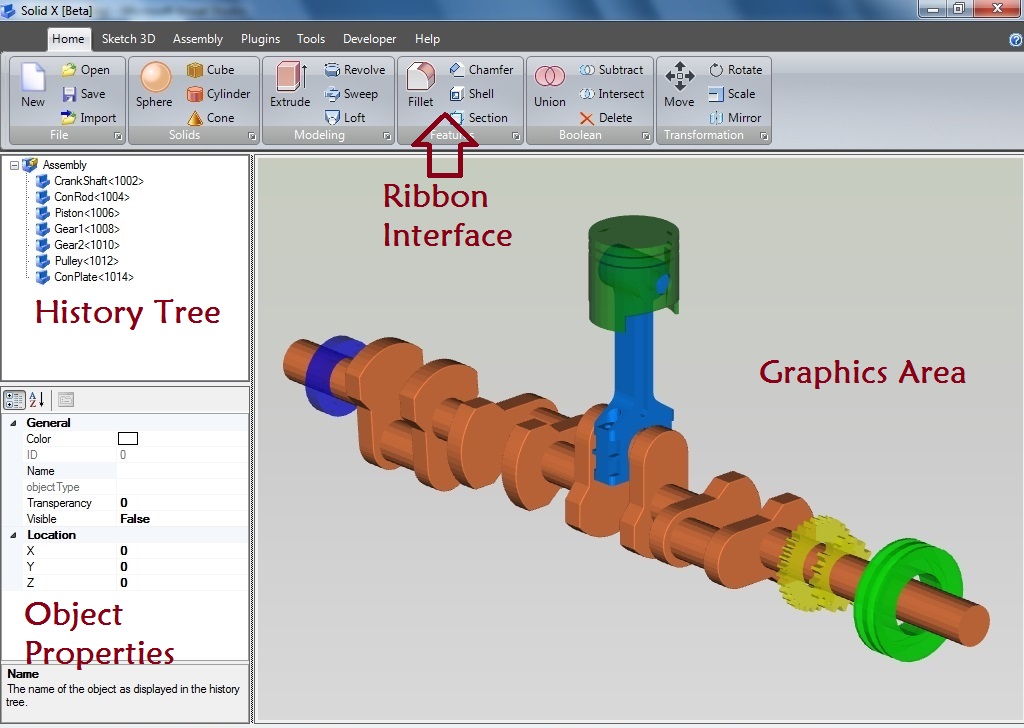Image resolution: width=1024 pixels, height=728 pixels.
Task: Open the Features group dialog launcher
Action: (516, 136)
